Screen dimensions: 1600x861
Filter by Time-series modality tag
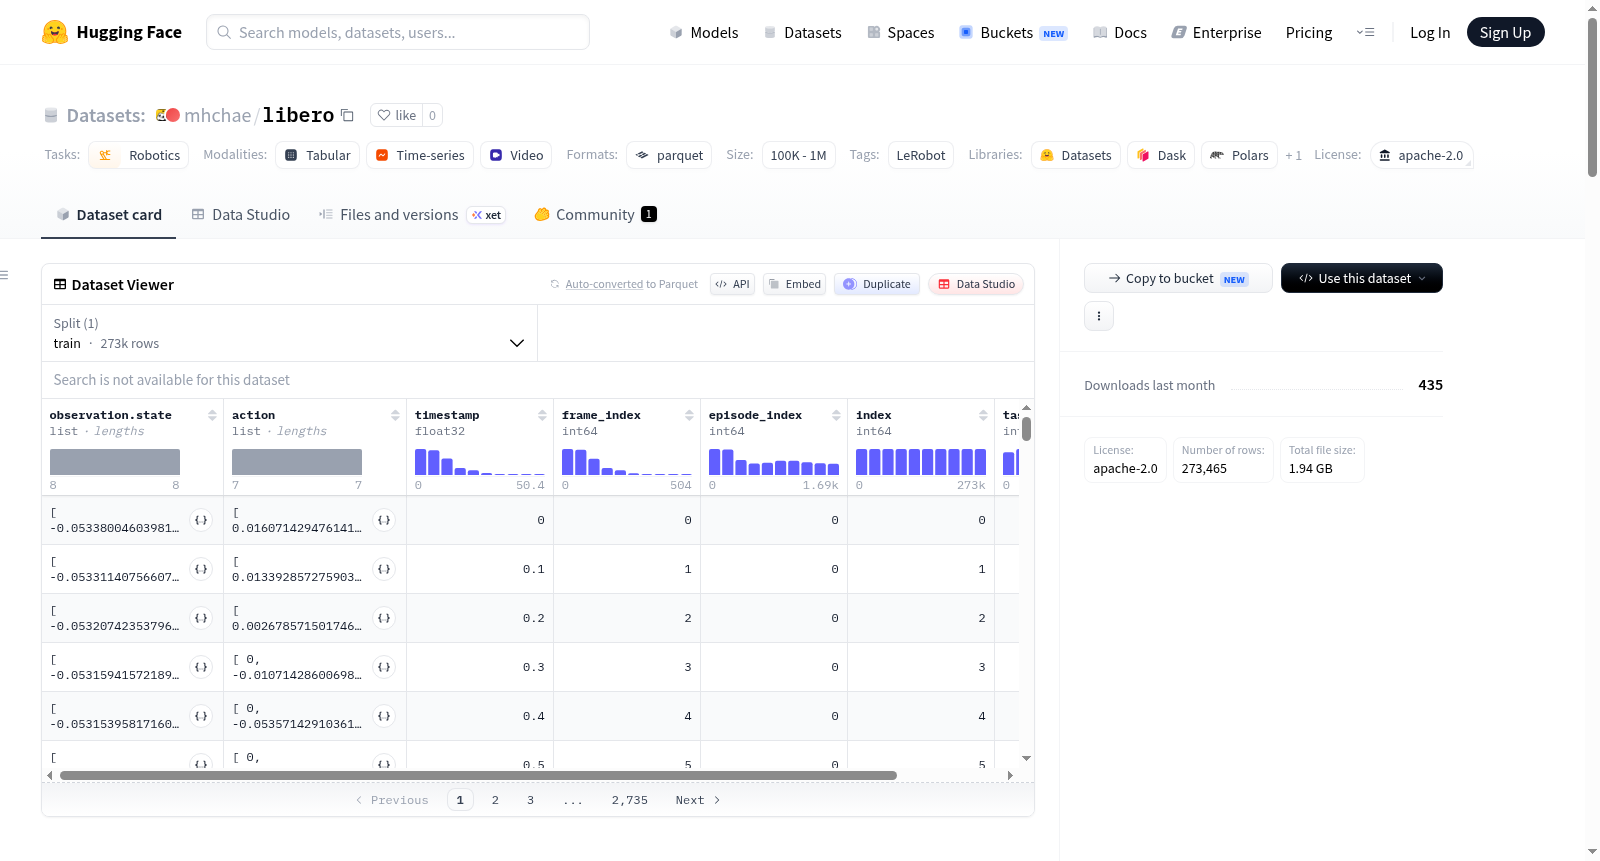(x=420, y=155)
